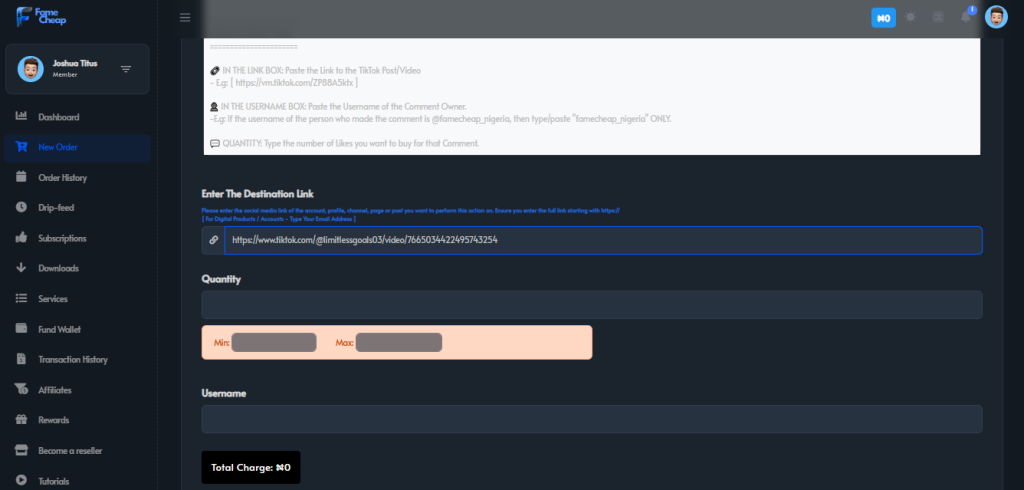
Task: Click the Drip-feed clock icon
Action: pyautogui.click(x=22, y=207)
